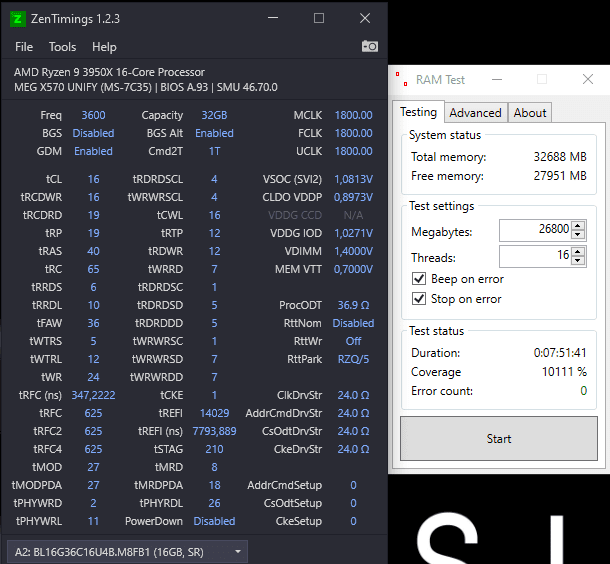This screenshot has height=564, width=610.
Task: Toggle the Beep on error checkbox
Action: tap(419, 279)
